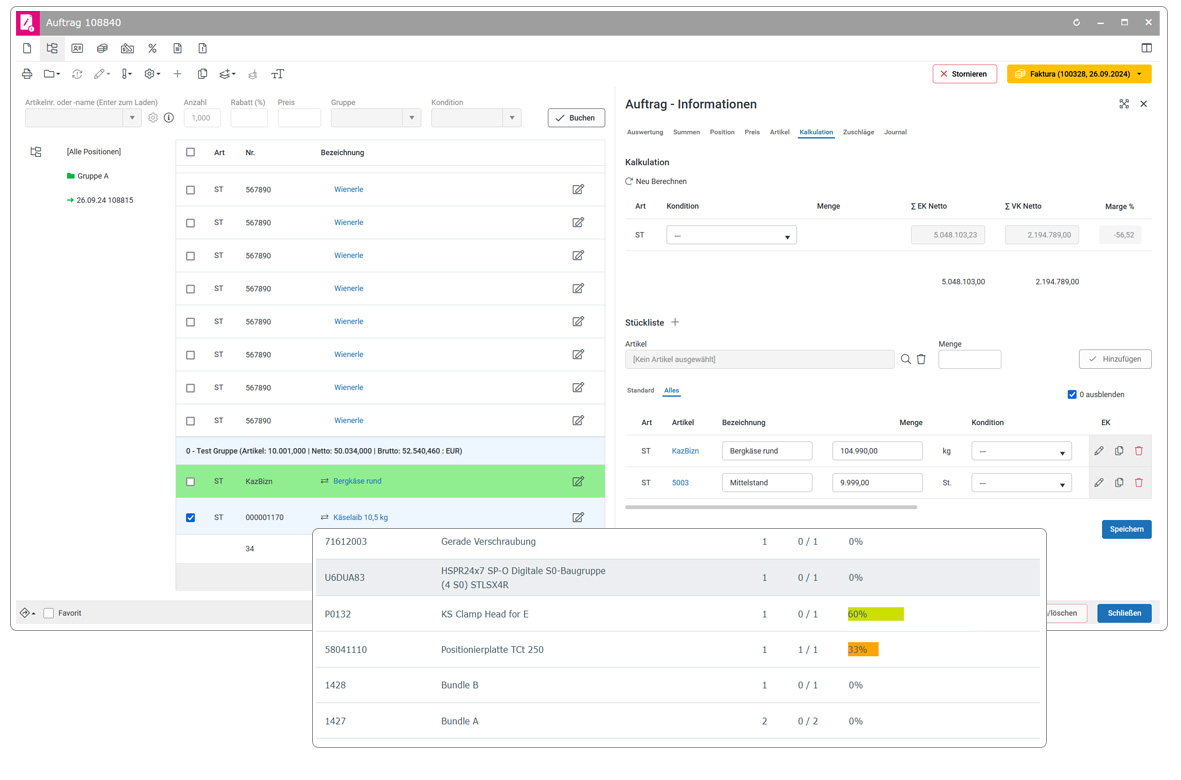
Task: Uncheck the Käselaib 10,5 kg row checkbox
Action: [191, 517]
